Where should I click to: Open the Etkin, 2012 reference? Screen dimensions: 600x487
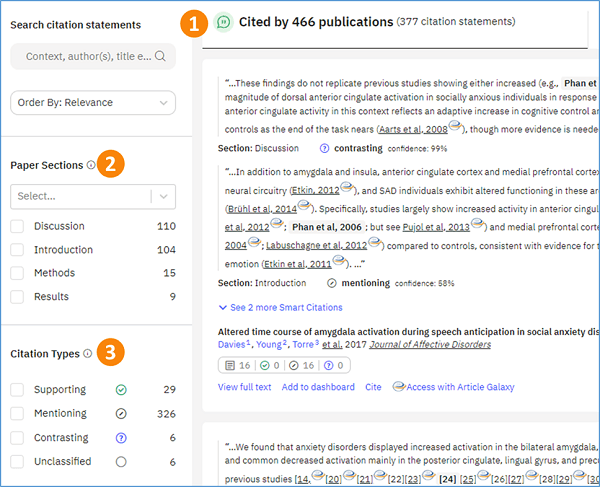315,191
